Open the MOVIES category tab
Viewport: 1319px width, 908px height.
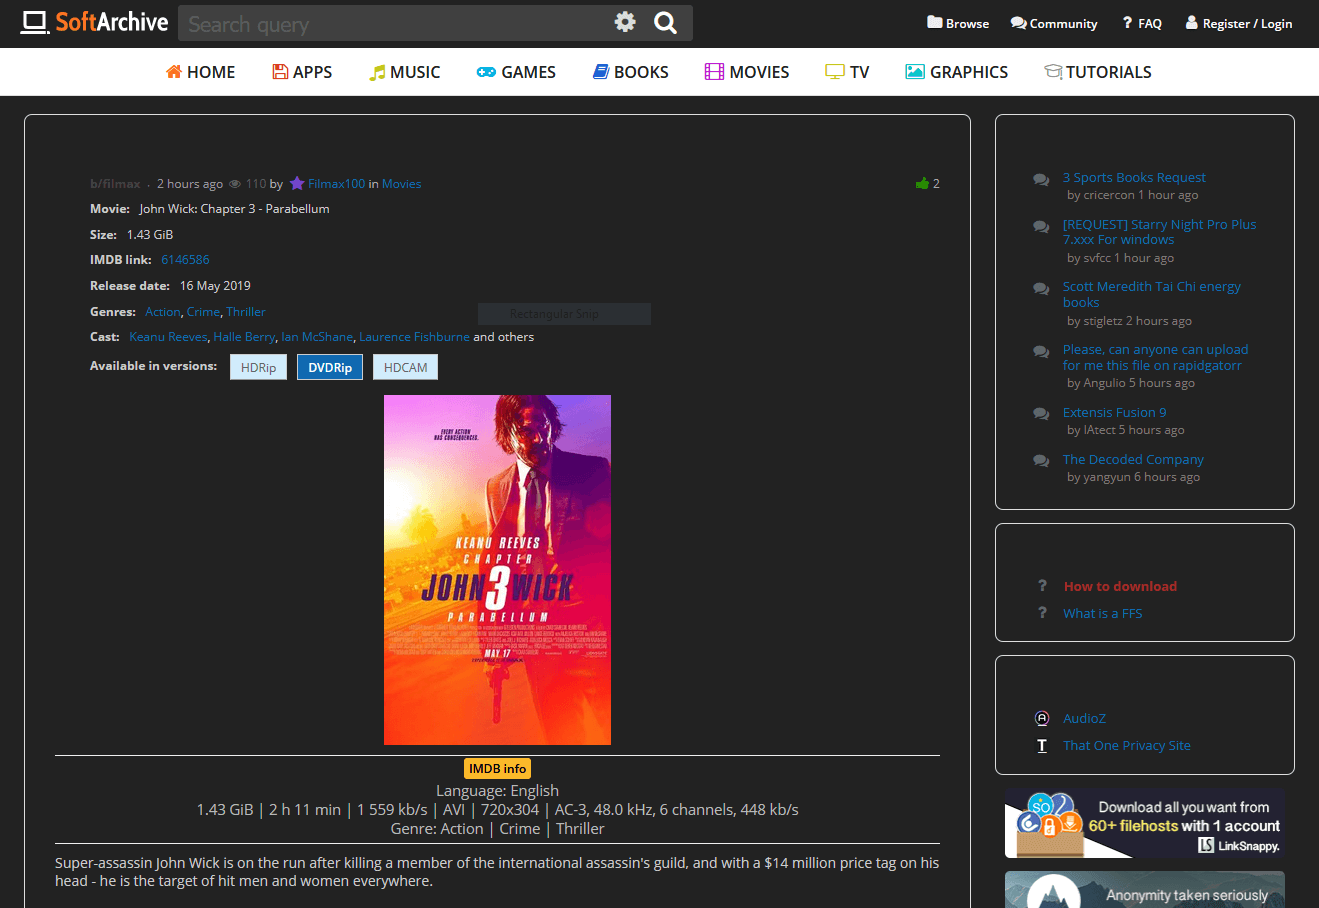[x=747, y=72]
